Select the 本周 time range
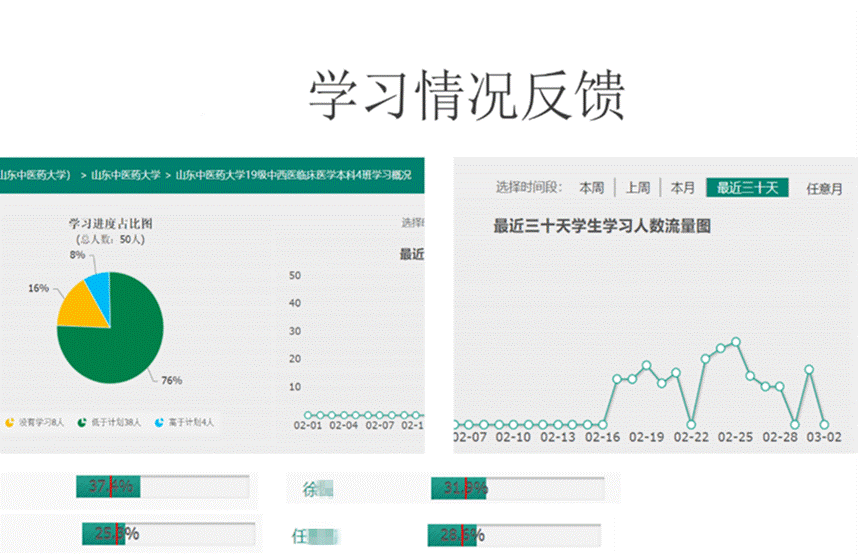The image size is (858, 555). coord(591,187)
